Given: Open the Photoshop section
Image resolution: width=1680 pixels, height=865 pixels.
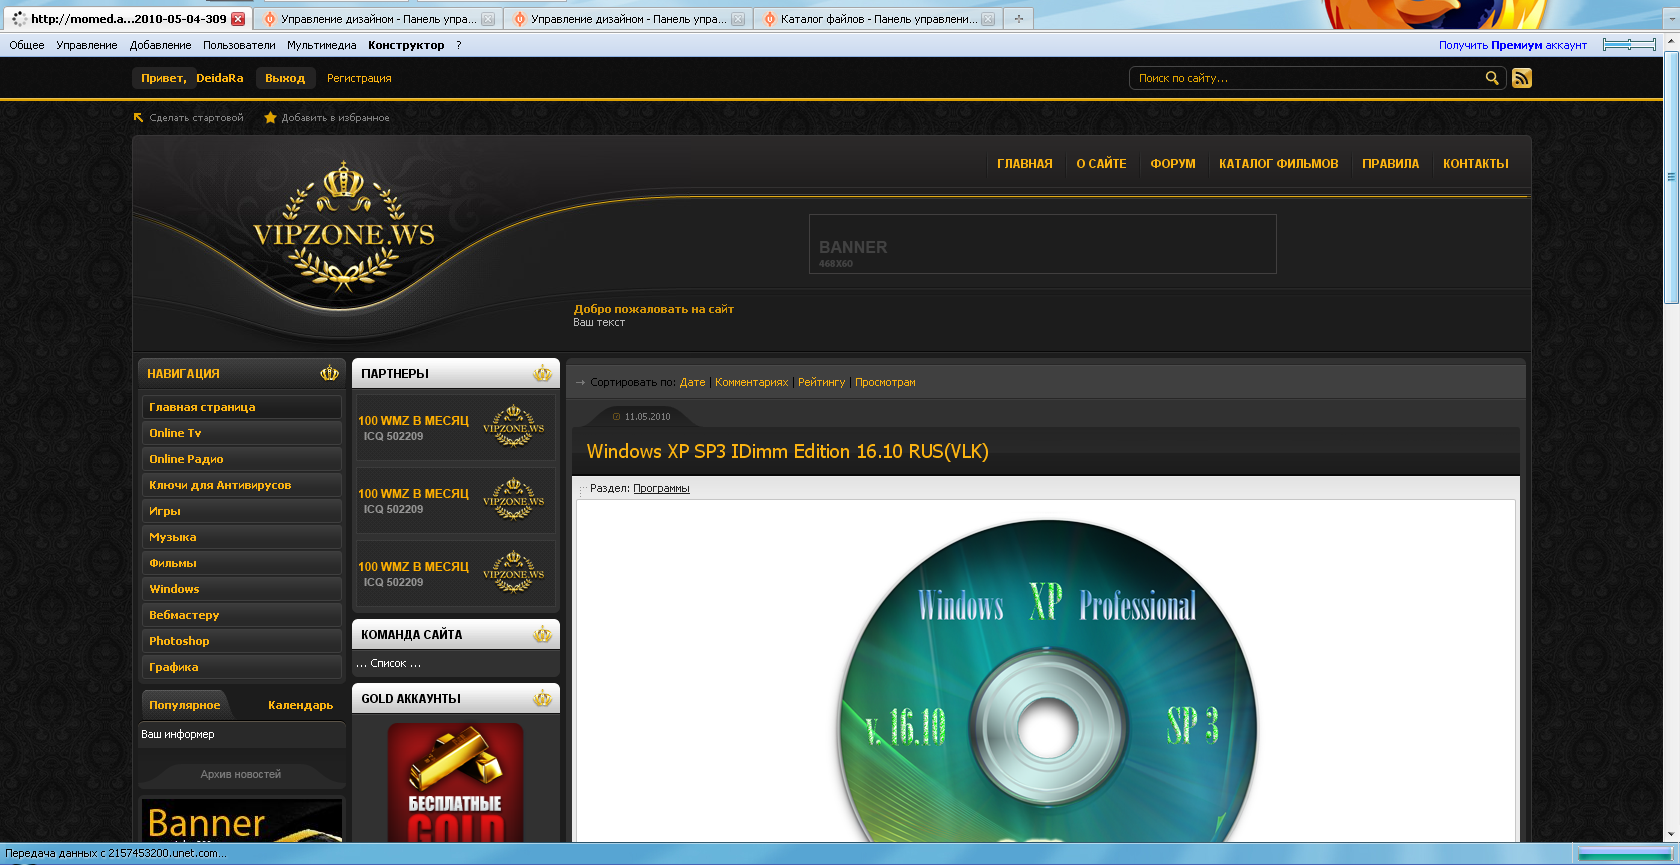Looking at the screenshot, I should click(241, 641).
